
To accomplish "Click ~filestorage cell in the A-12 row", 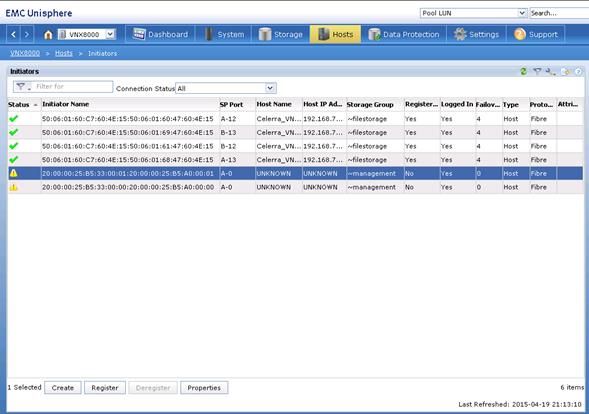I will 367,119.
